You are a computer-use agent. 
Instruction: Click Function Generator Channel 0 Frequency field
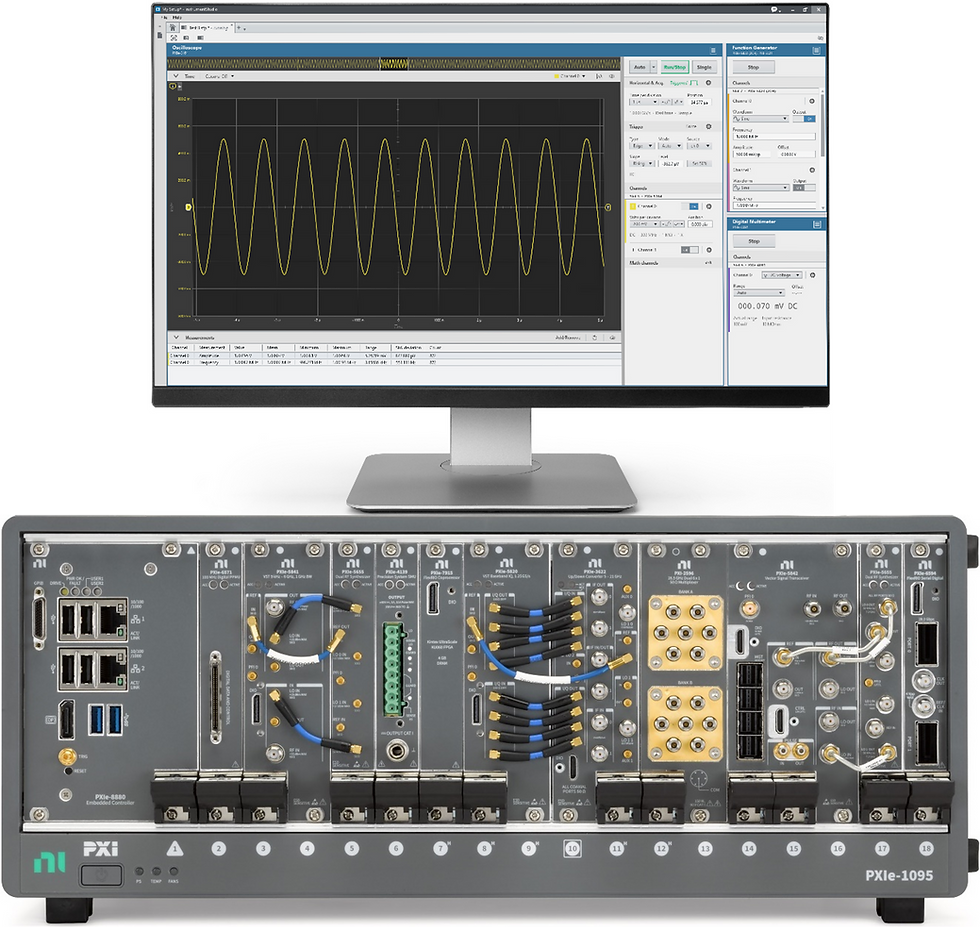pos(774,136)
